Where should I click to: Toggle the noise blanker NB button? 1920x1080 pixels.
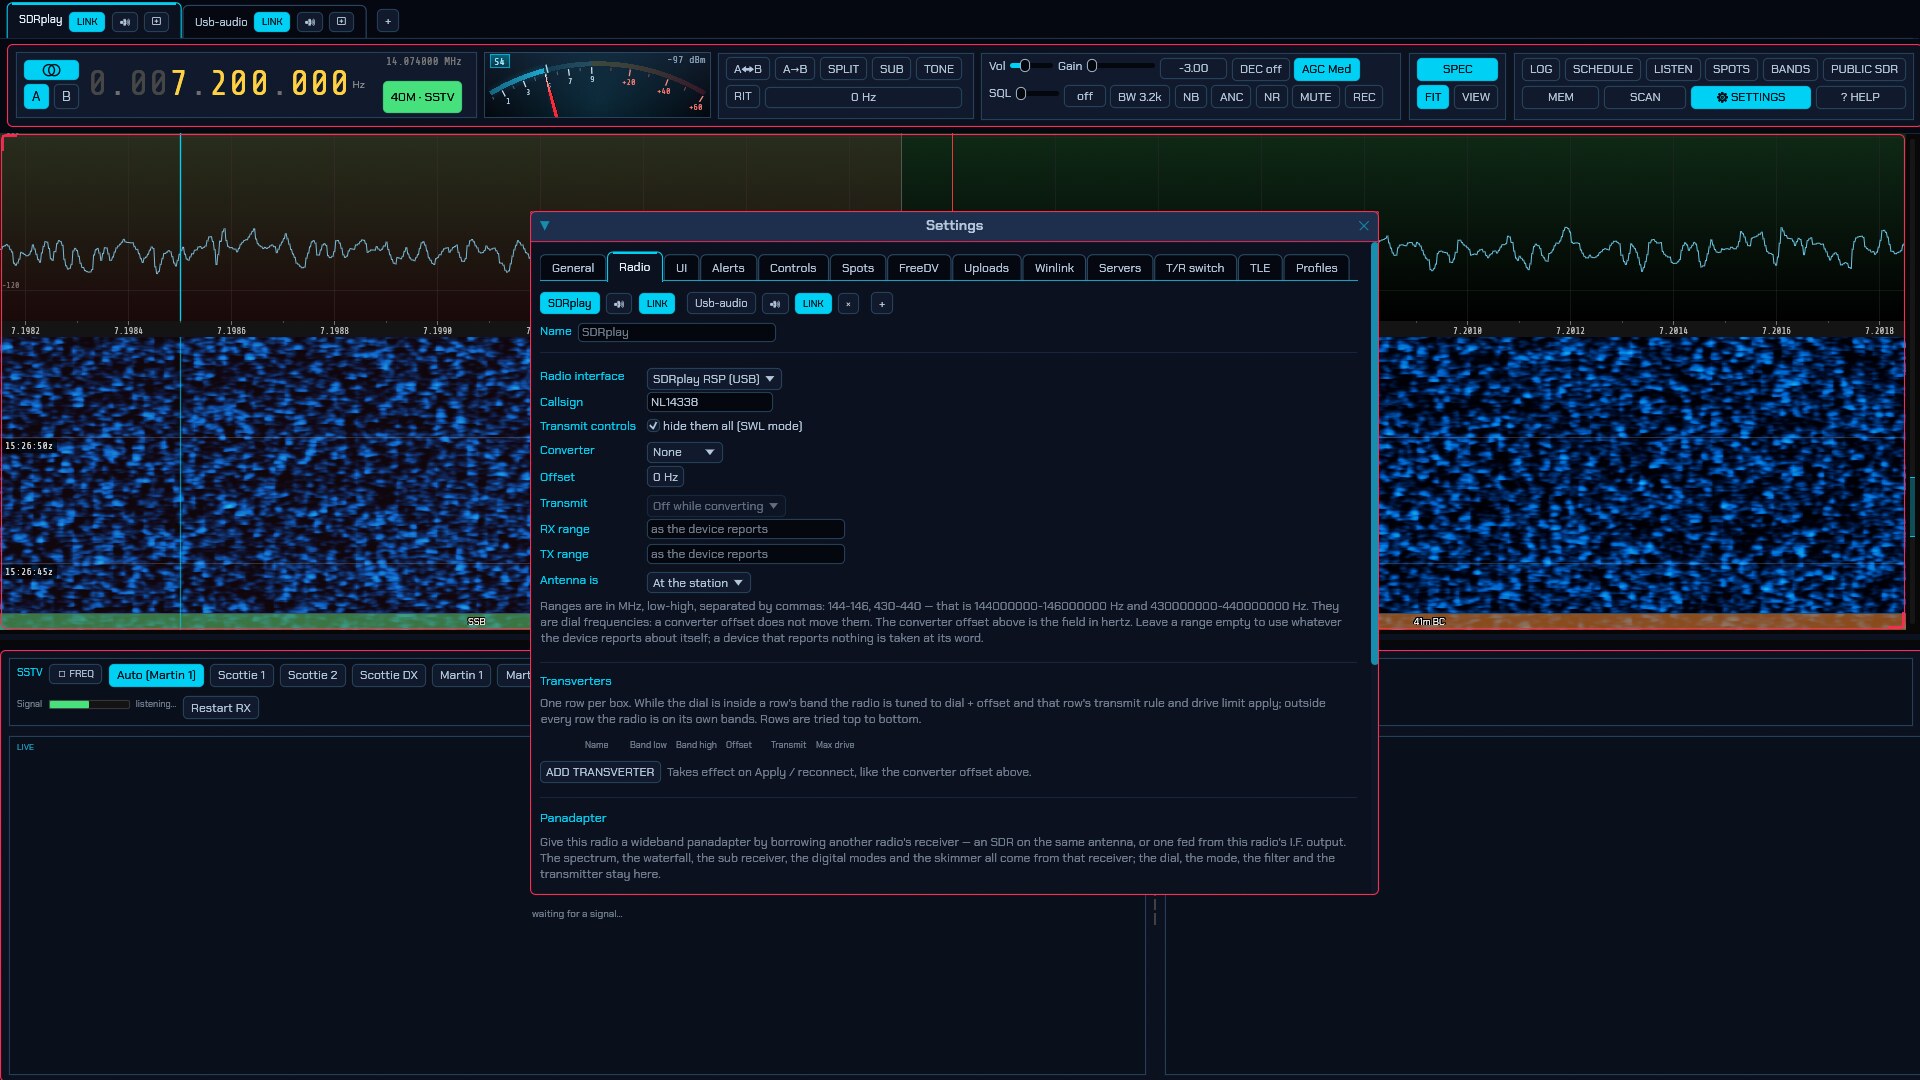tap(1190, 97)
